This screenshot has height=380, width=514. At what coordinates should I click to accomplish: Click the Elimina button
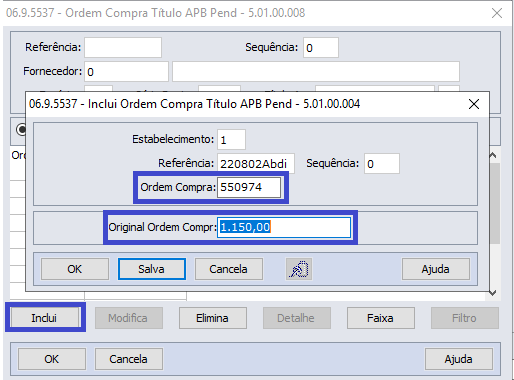coord(213,318)
